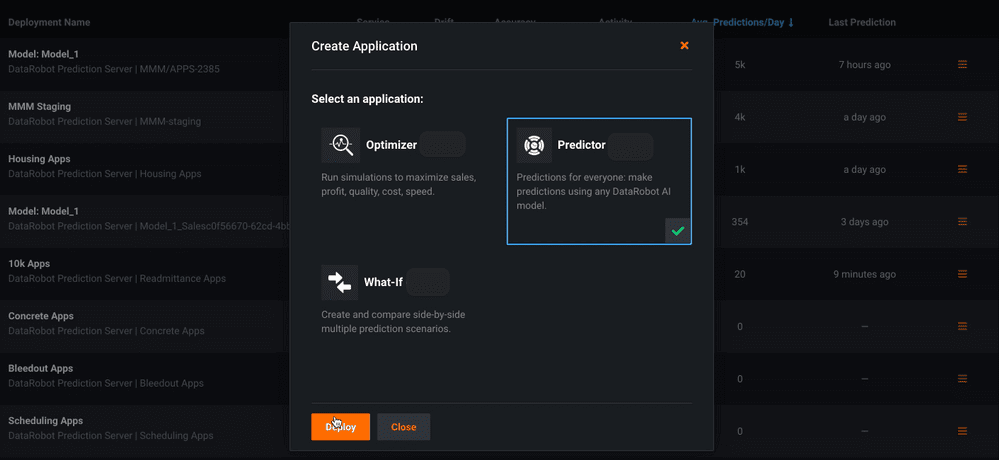
Task: Click the Last Prediction column header
Action: 862,22
